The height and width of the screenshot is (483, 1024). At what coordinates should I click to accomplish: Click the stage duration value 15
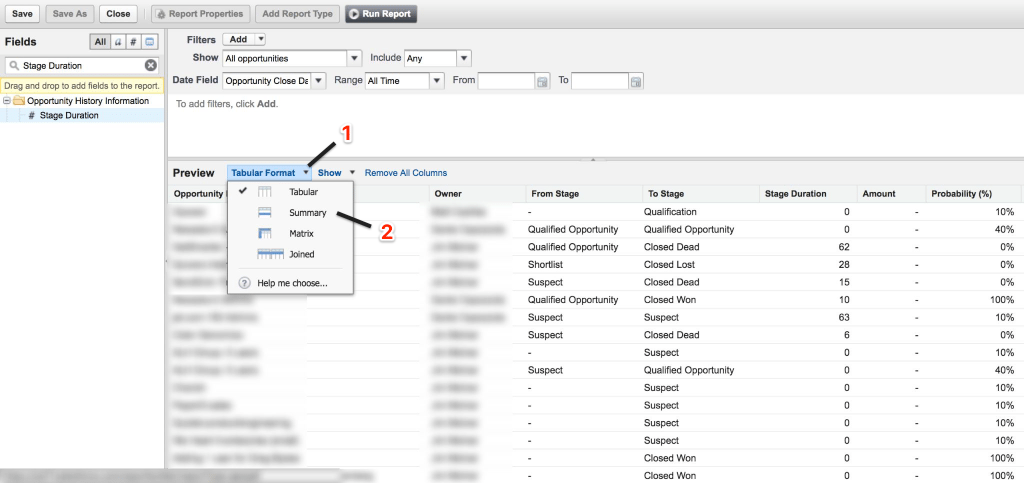click(x=844, y=282)
